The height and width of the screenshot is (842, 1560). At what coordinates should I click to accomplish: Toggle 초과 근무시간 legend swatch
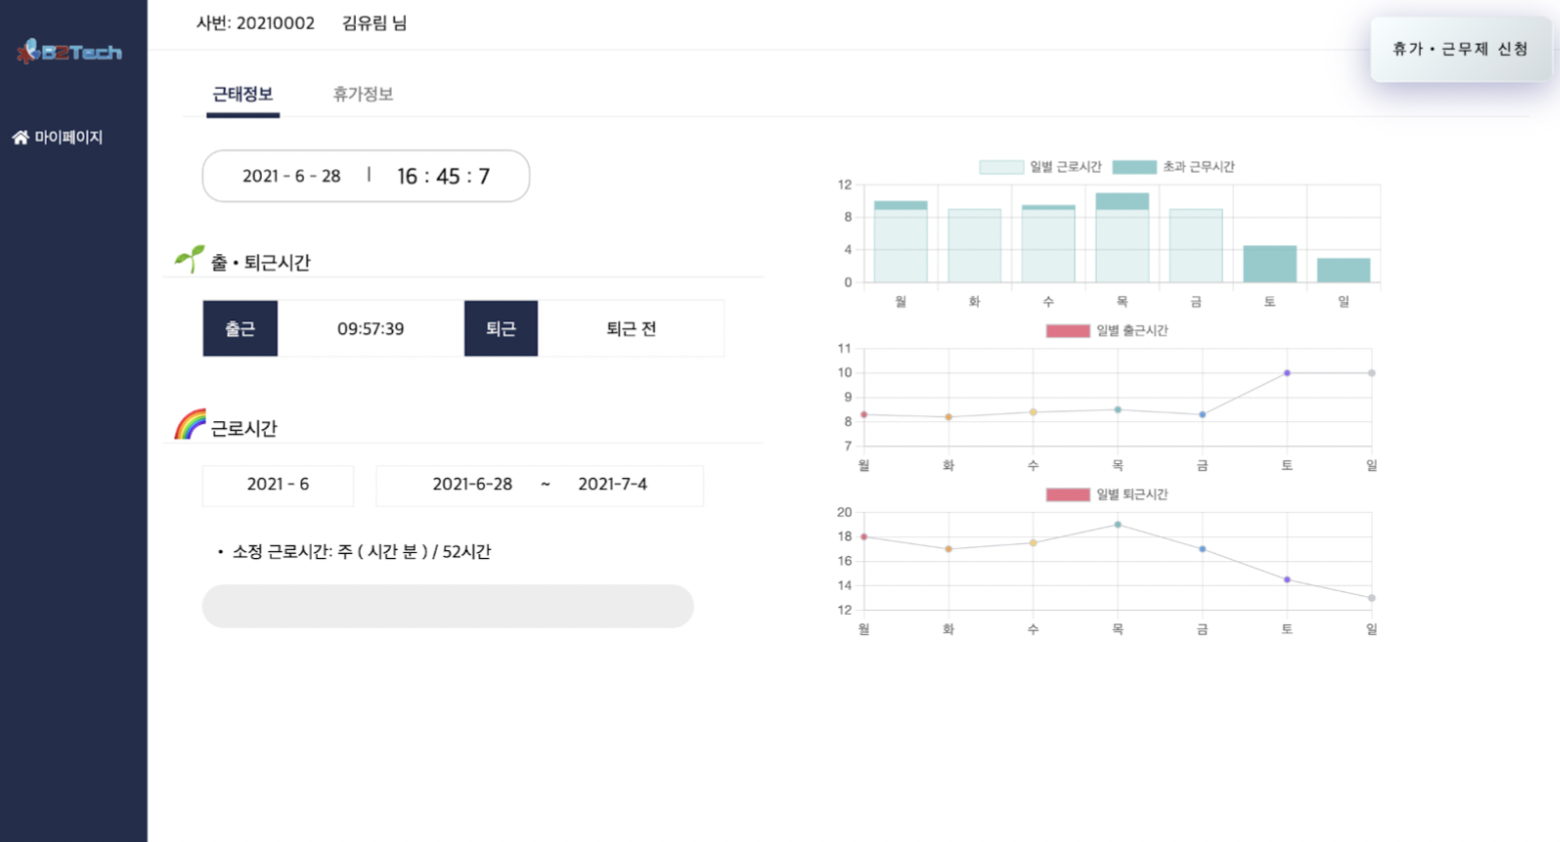(1134, 167)
